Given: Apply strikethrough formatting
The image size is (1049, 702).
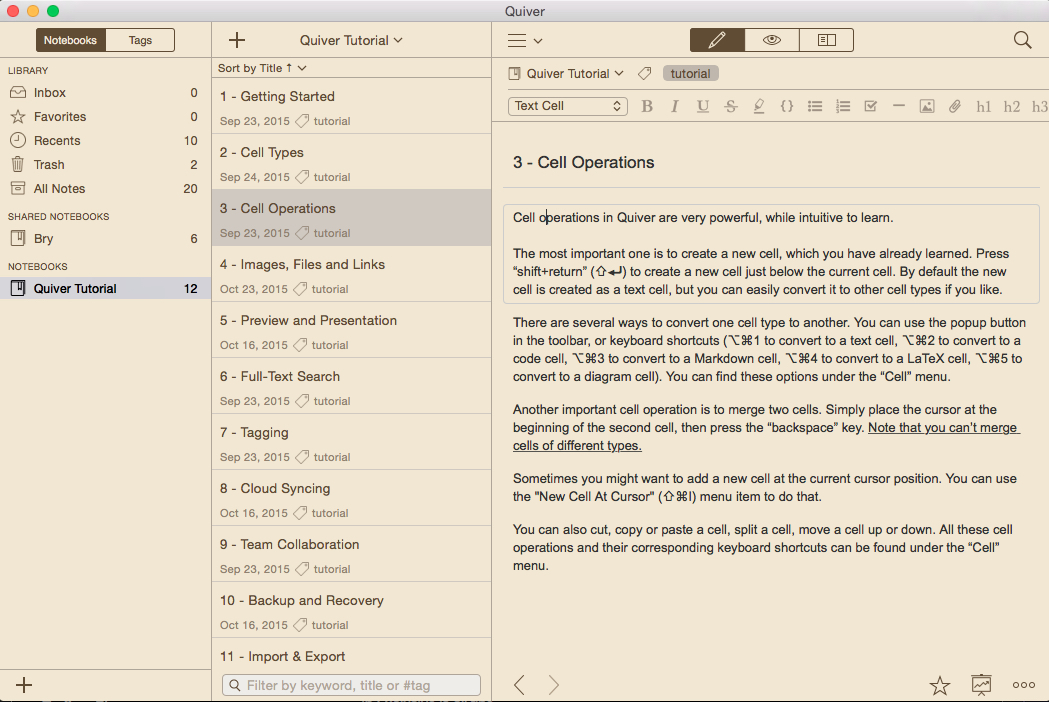Looking at the screenshot, I should pyautogui.click(x=731, y=106).
